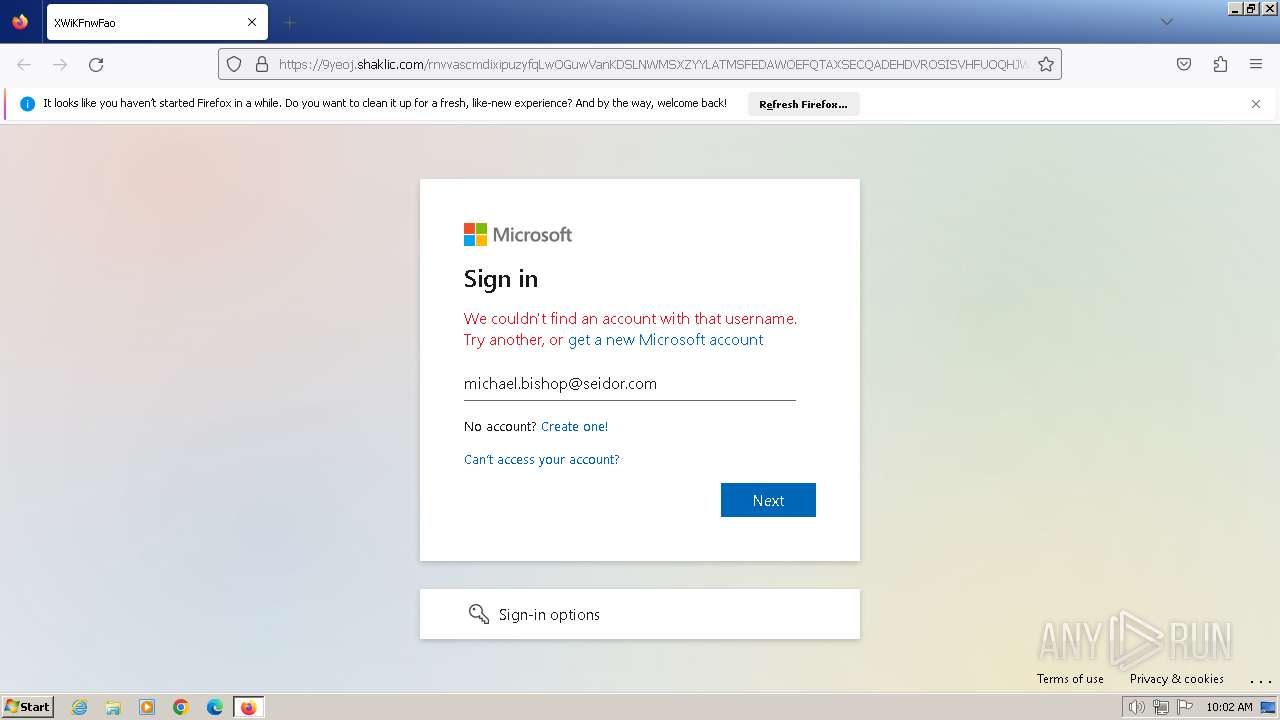Image resolution: width=1280 pixels, height=720 pixels.
Task: Click the email field with michael.bishop@seidor.com
Action: [x=630, y=384]
